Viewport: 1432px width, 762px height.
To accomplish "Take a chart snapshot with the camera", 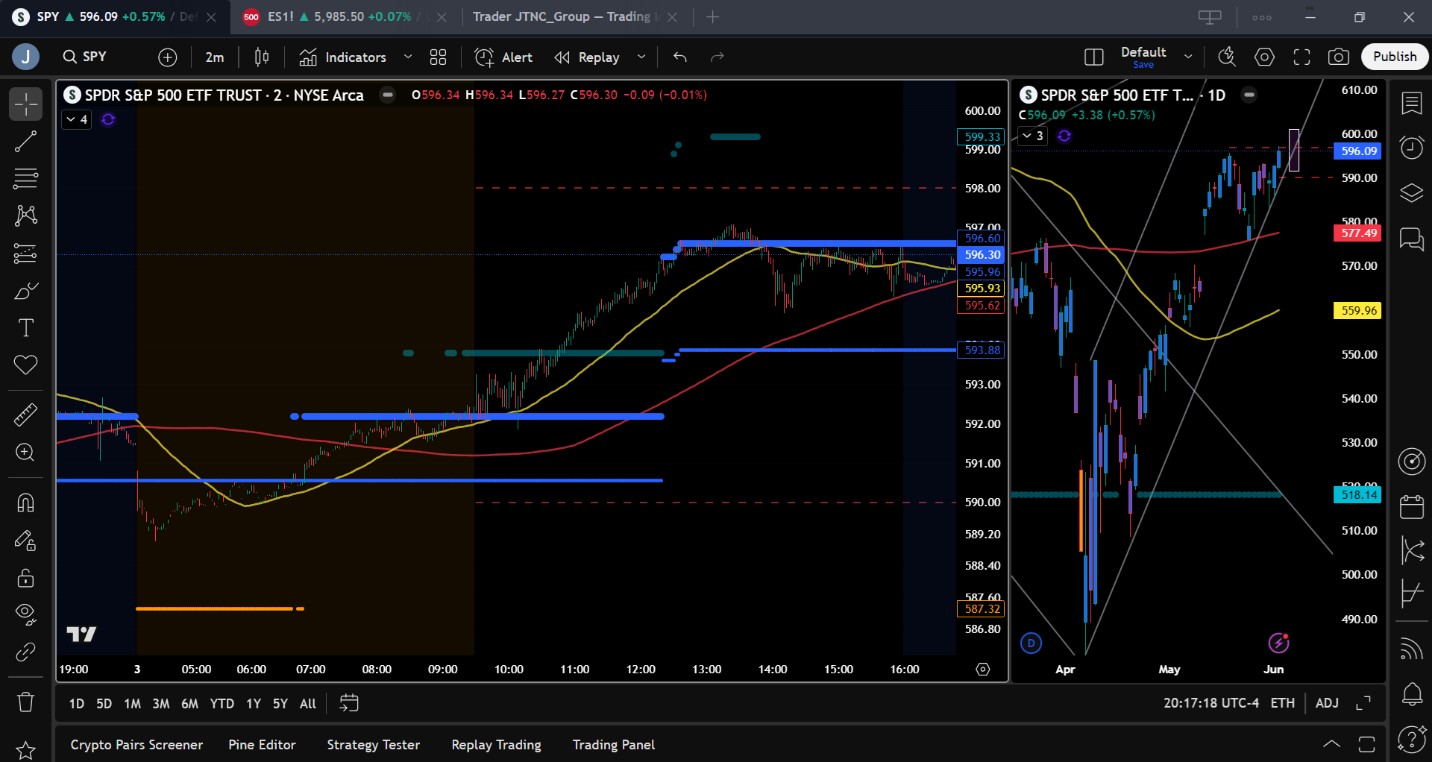I will (1339, 57).
